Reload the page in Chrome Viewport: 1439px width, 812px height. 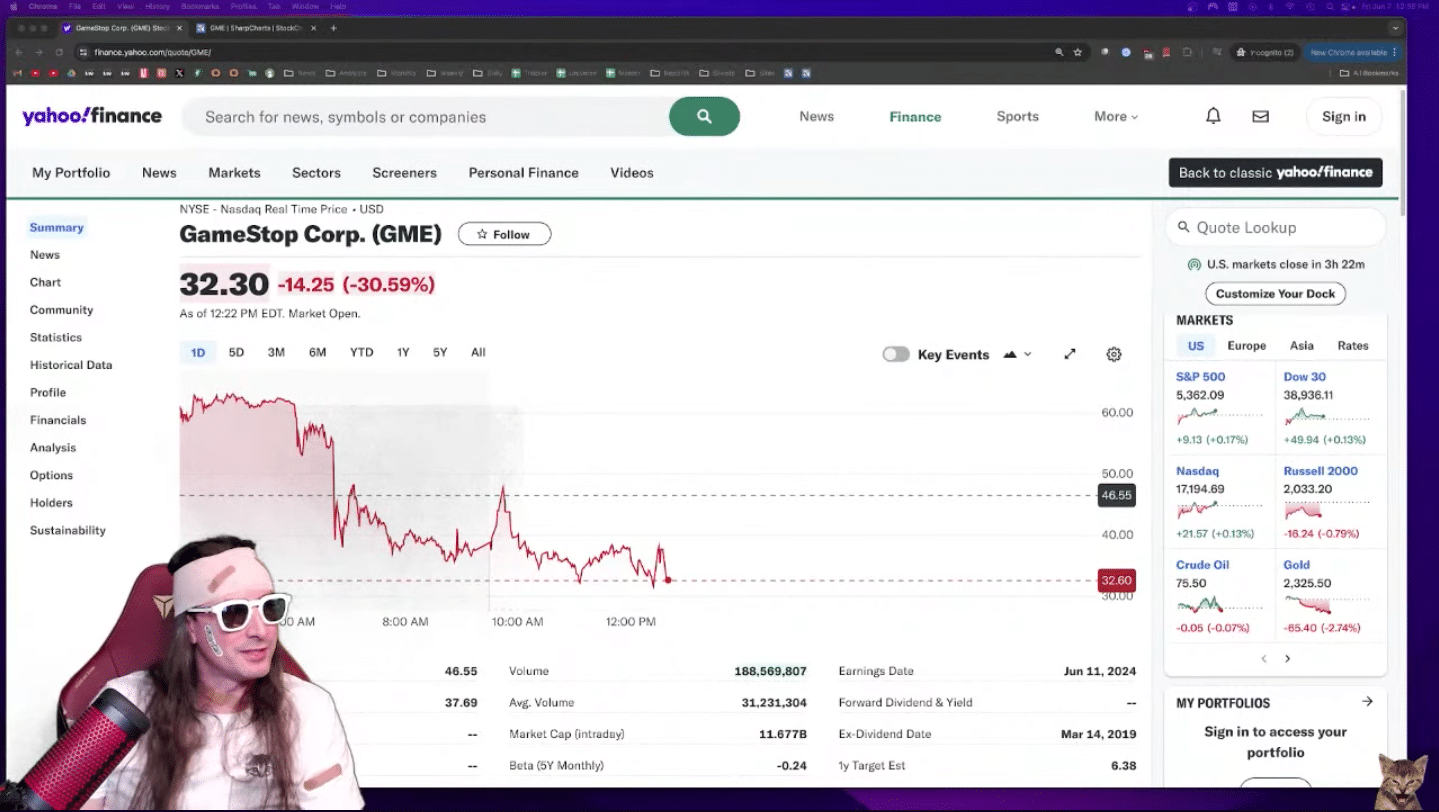pyautogui.click(x=59, y=52)
